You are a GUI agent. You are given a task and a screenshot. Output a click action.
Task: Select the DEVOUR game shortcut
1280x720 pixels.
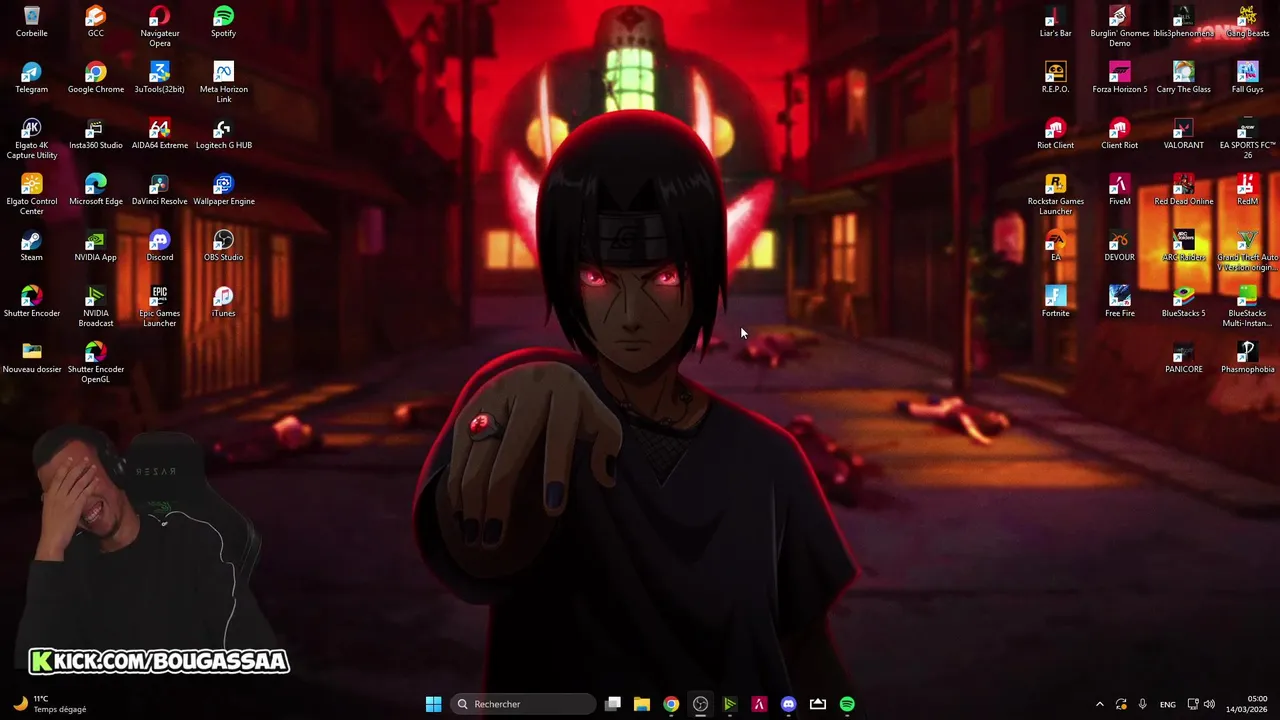point(1120,246)
